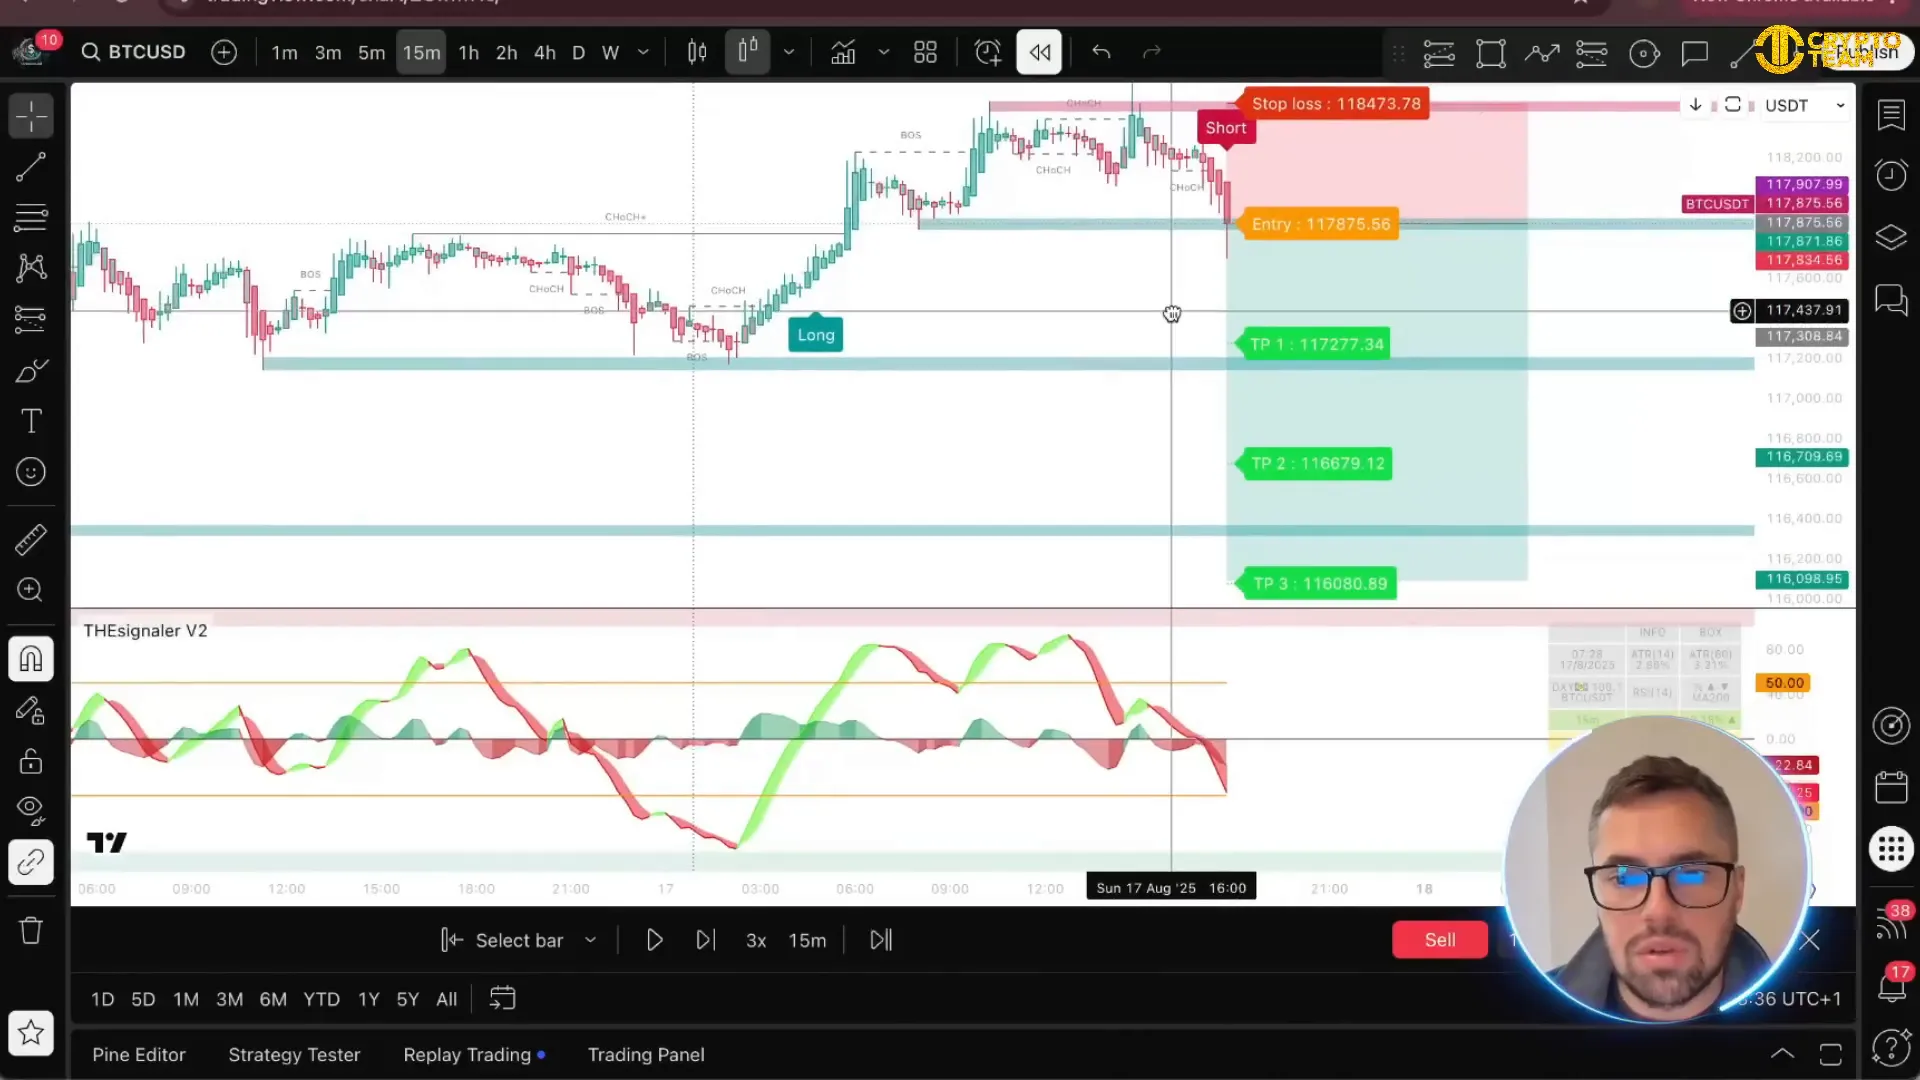This screenshot has height=1080, width=1920.
Task: Open the Trading Panel tab
Action: (x=646, y=1055)
